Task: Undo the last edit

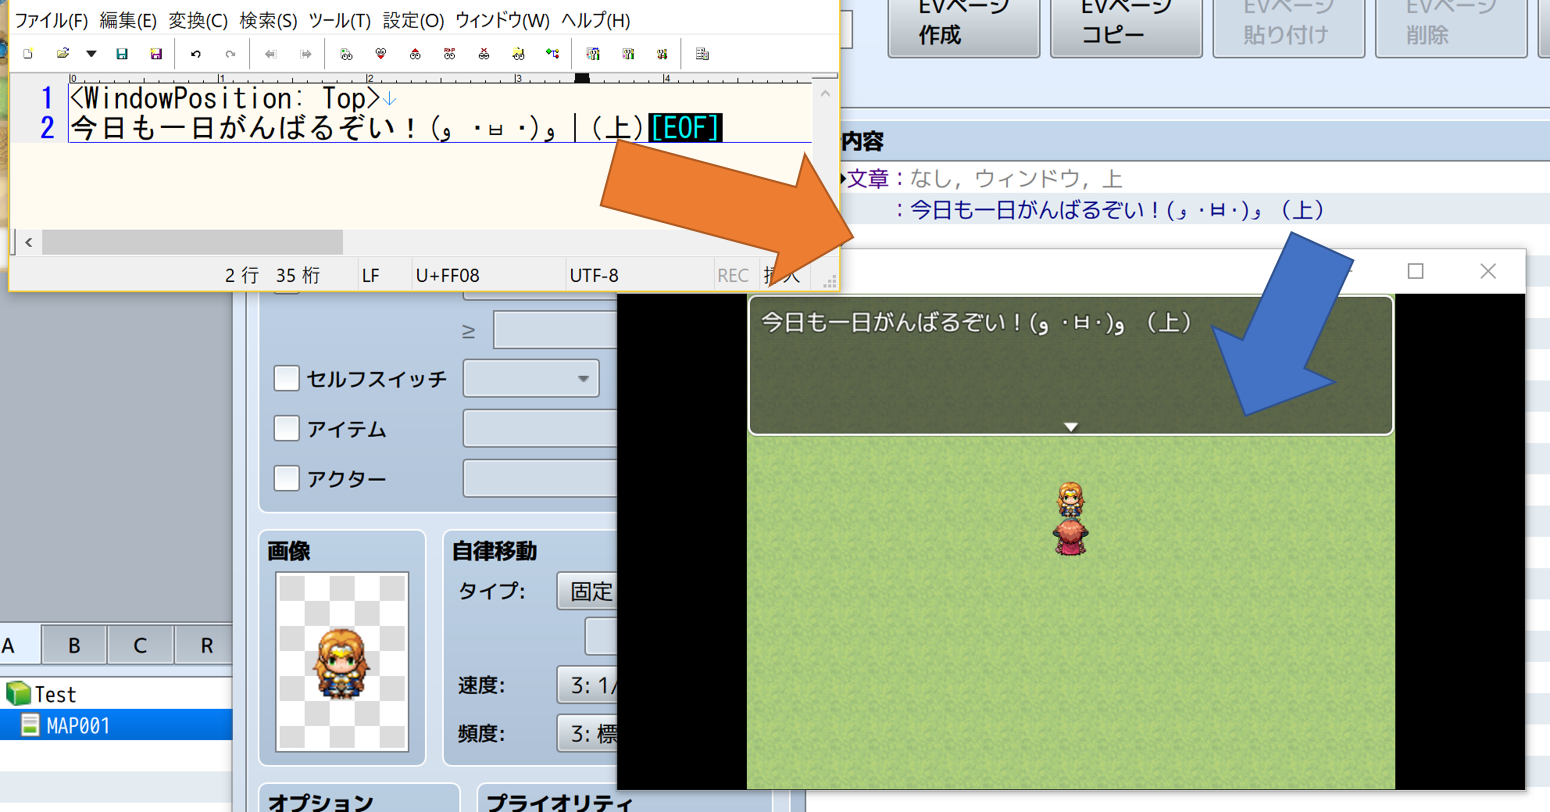Action: [x=196, y=54]
